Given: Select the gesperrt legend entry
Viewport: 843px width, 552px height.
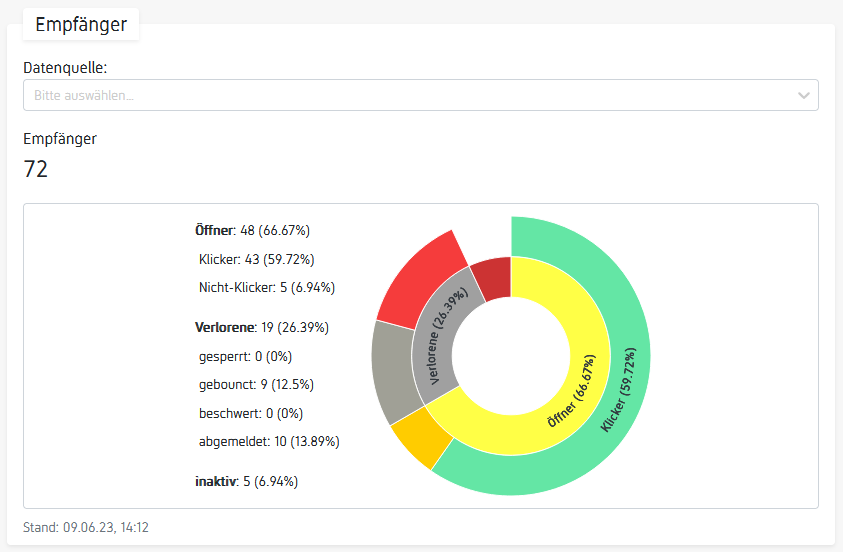Looking at the screenshot, I should click(245, 356).
